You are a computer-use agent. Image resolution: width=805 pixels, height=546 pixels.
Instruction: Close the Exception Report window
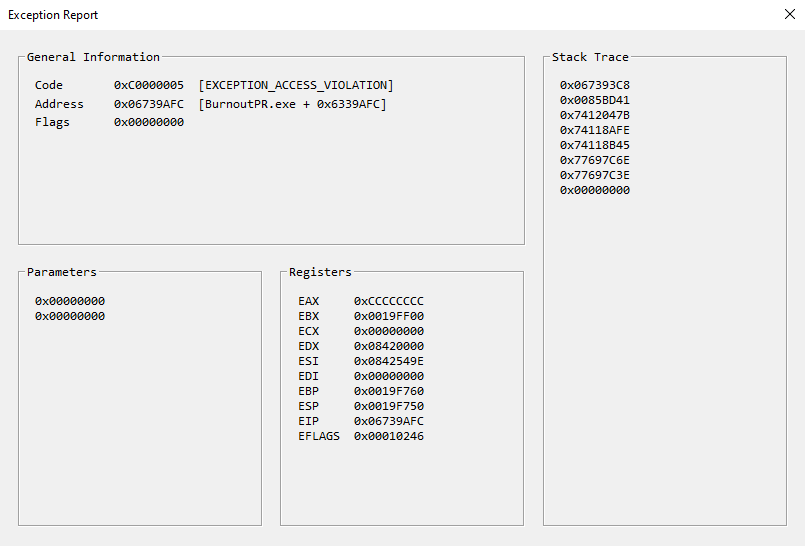(789, 15)
